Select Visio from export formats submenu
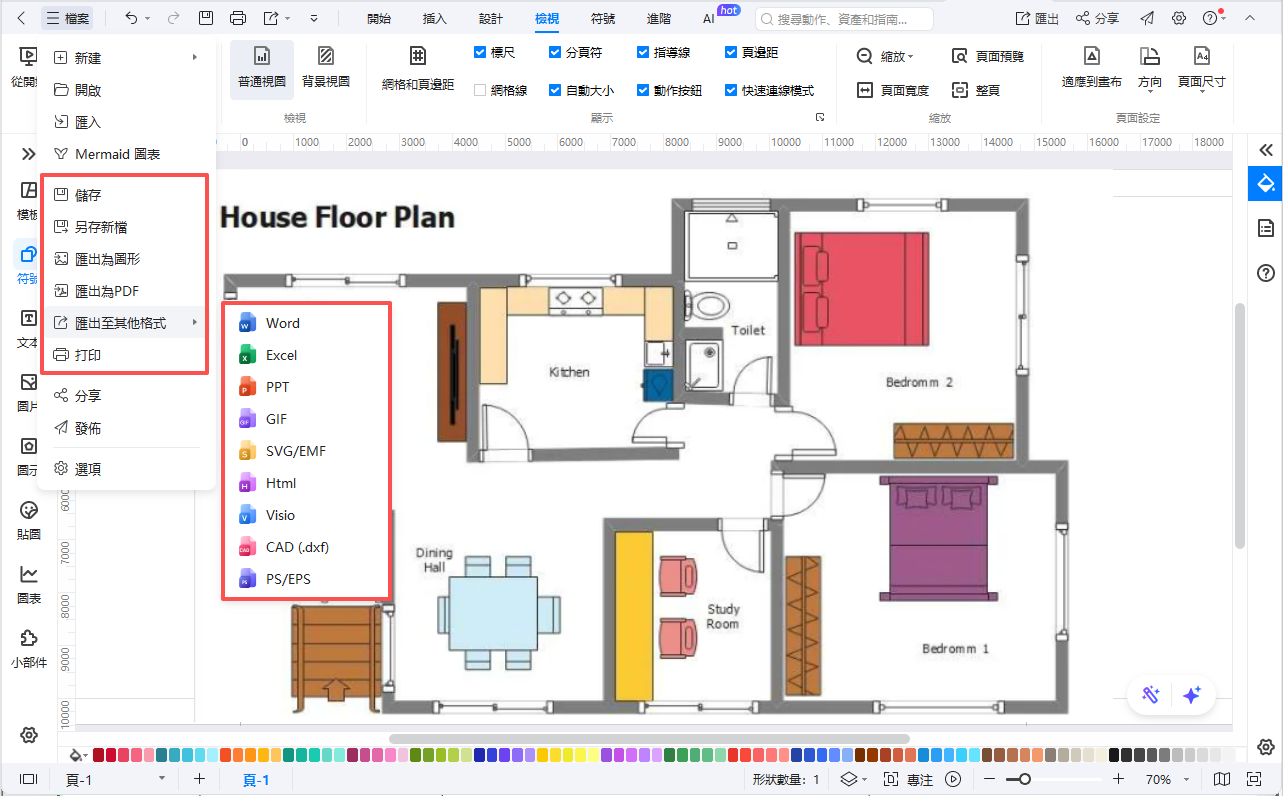This screenshot has height=796, width=1283. 280,515
